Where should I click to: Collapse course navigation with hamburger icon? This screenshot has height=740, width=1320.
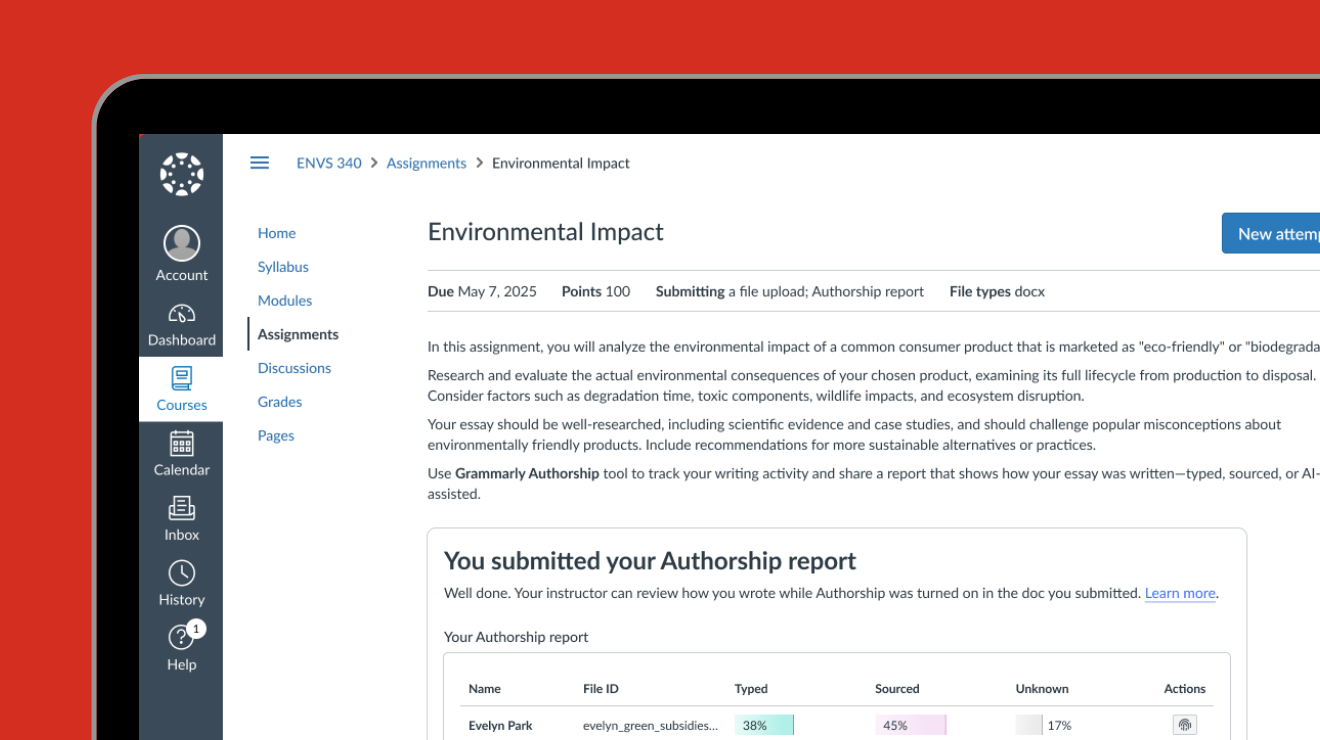coord(259,162)
